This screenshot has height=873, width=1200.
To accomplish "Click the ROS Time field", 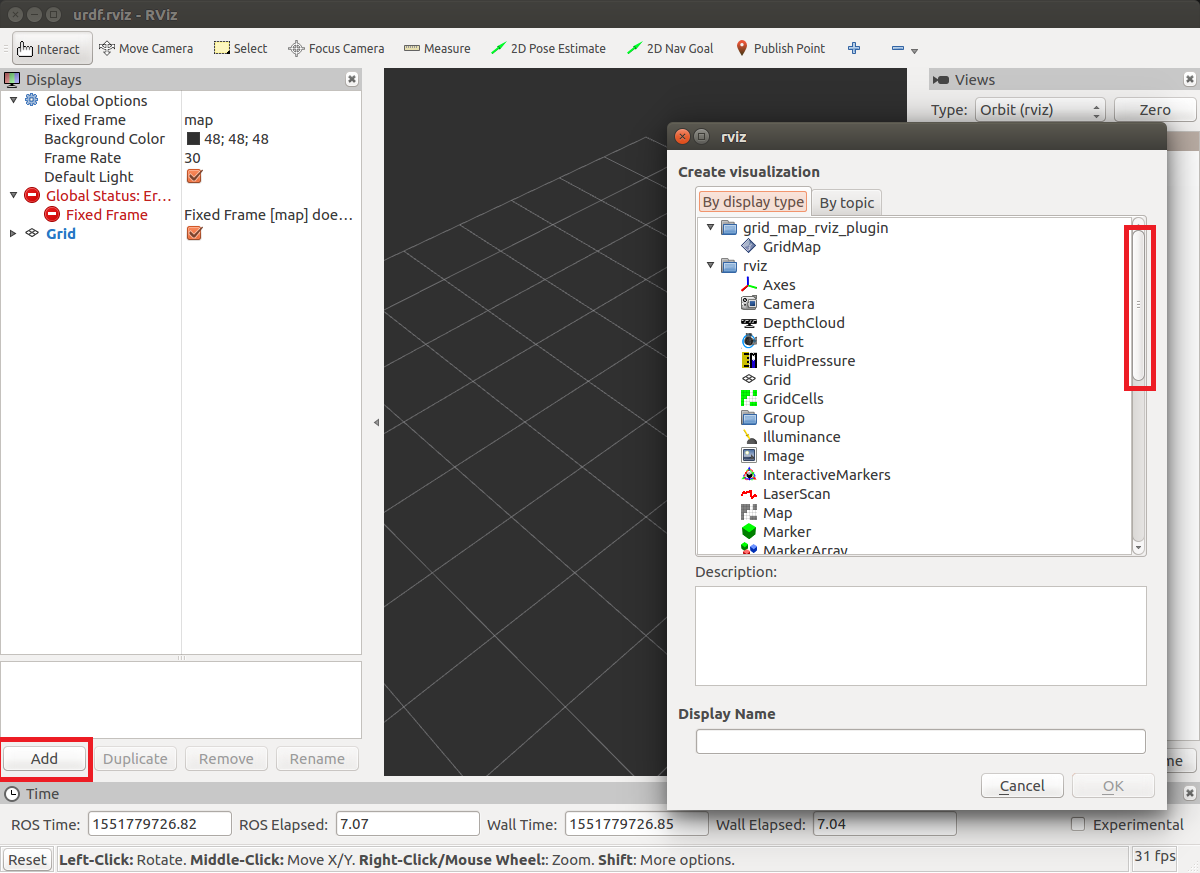I will [160, 825].
